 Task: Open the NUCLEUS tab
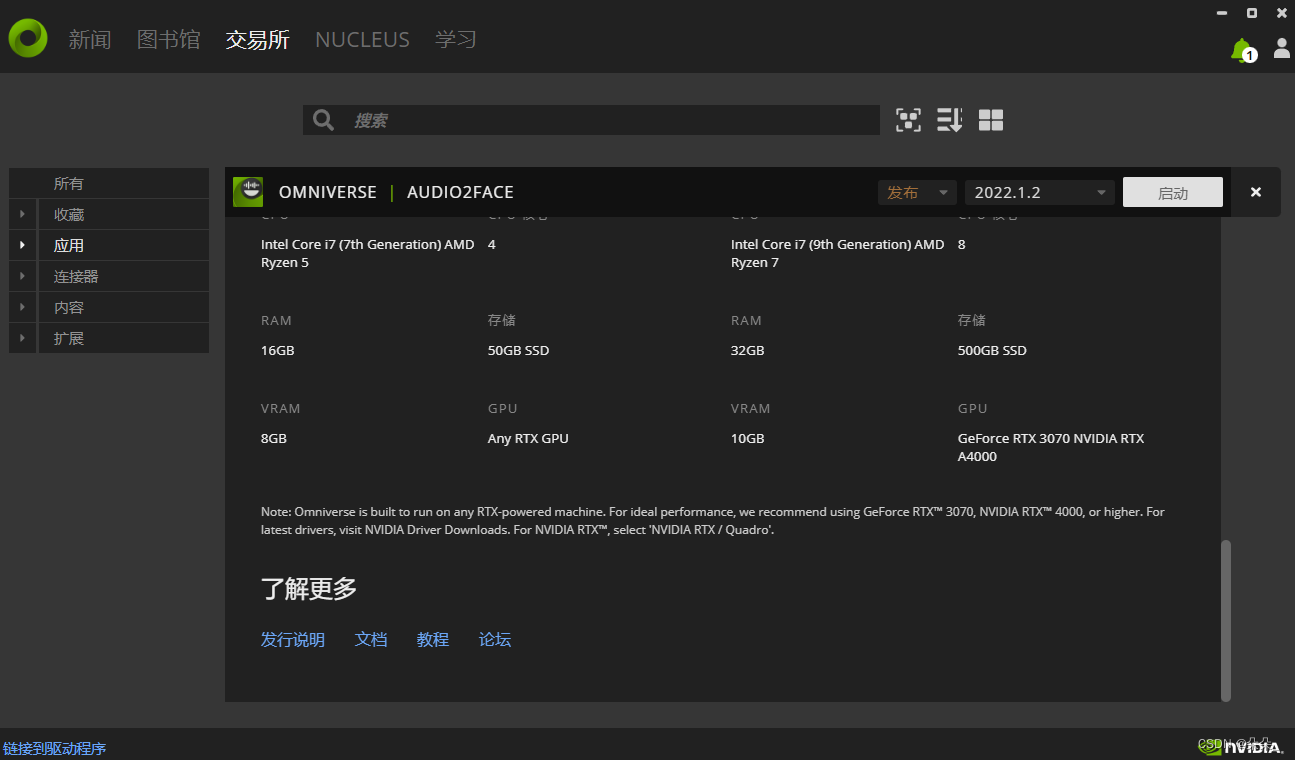tap(362, 39)
